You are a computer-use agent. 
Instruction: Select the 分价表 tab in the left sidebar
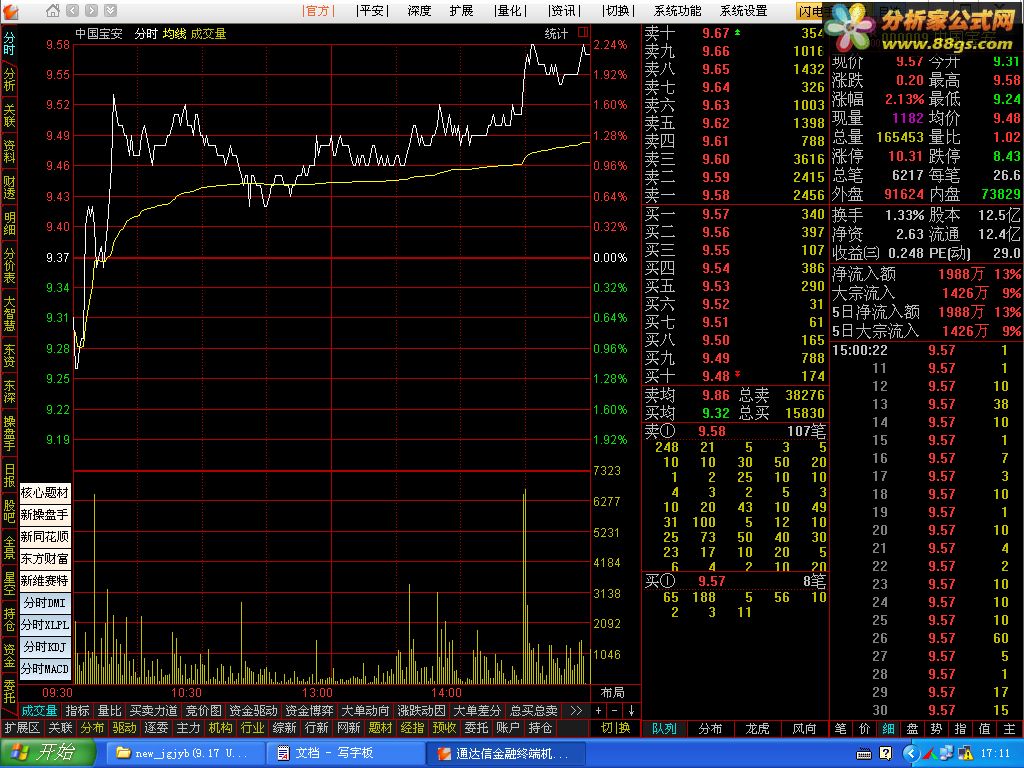(x=9, y=265)
